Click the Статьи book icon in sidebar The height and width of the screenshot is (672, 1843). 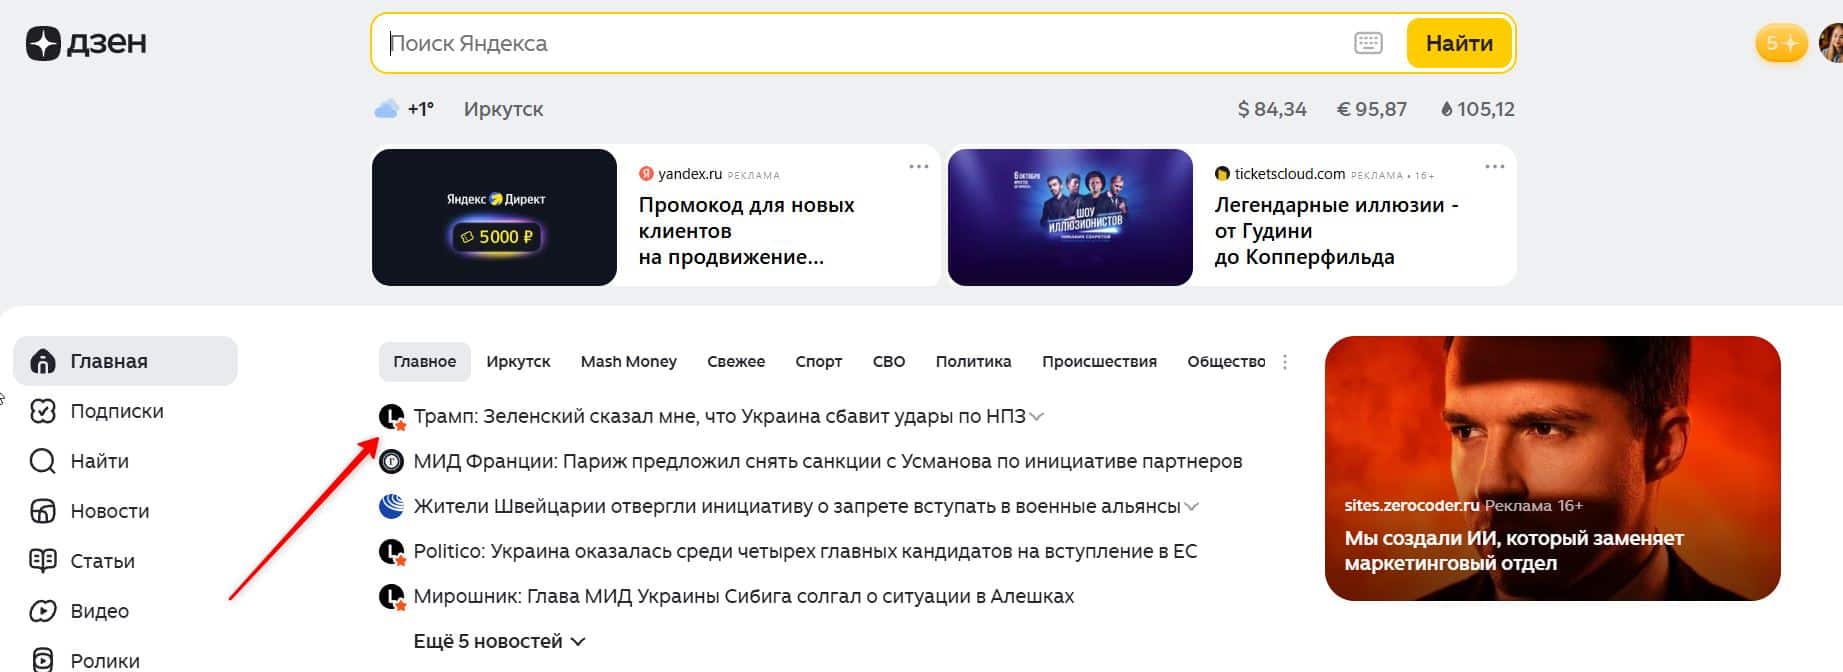pyautogui.click(x=43, y=561)
